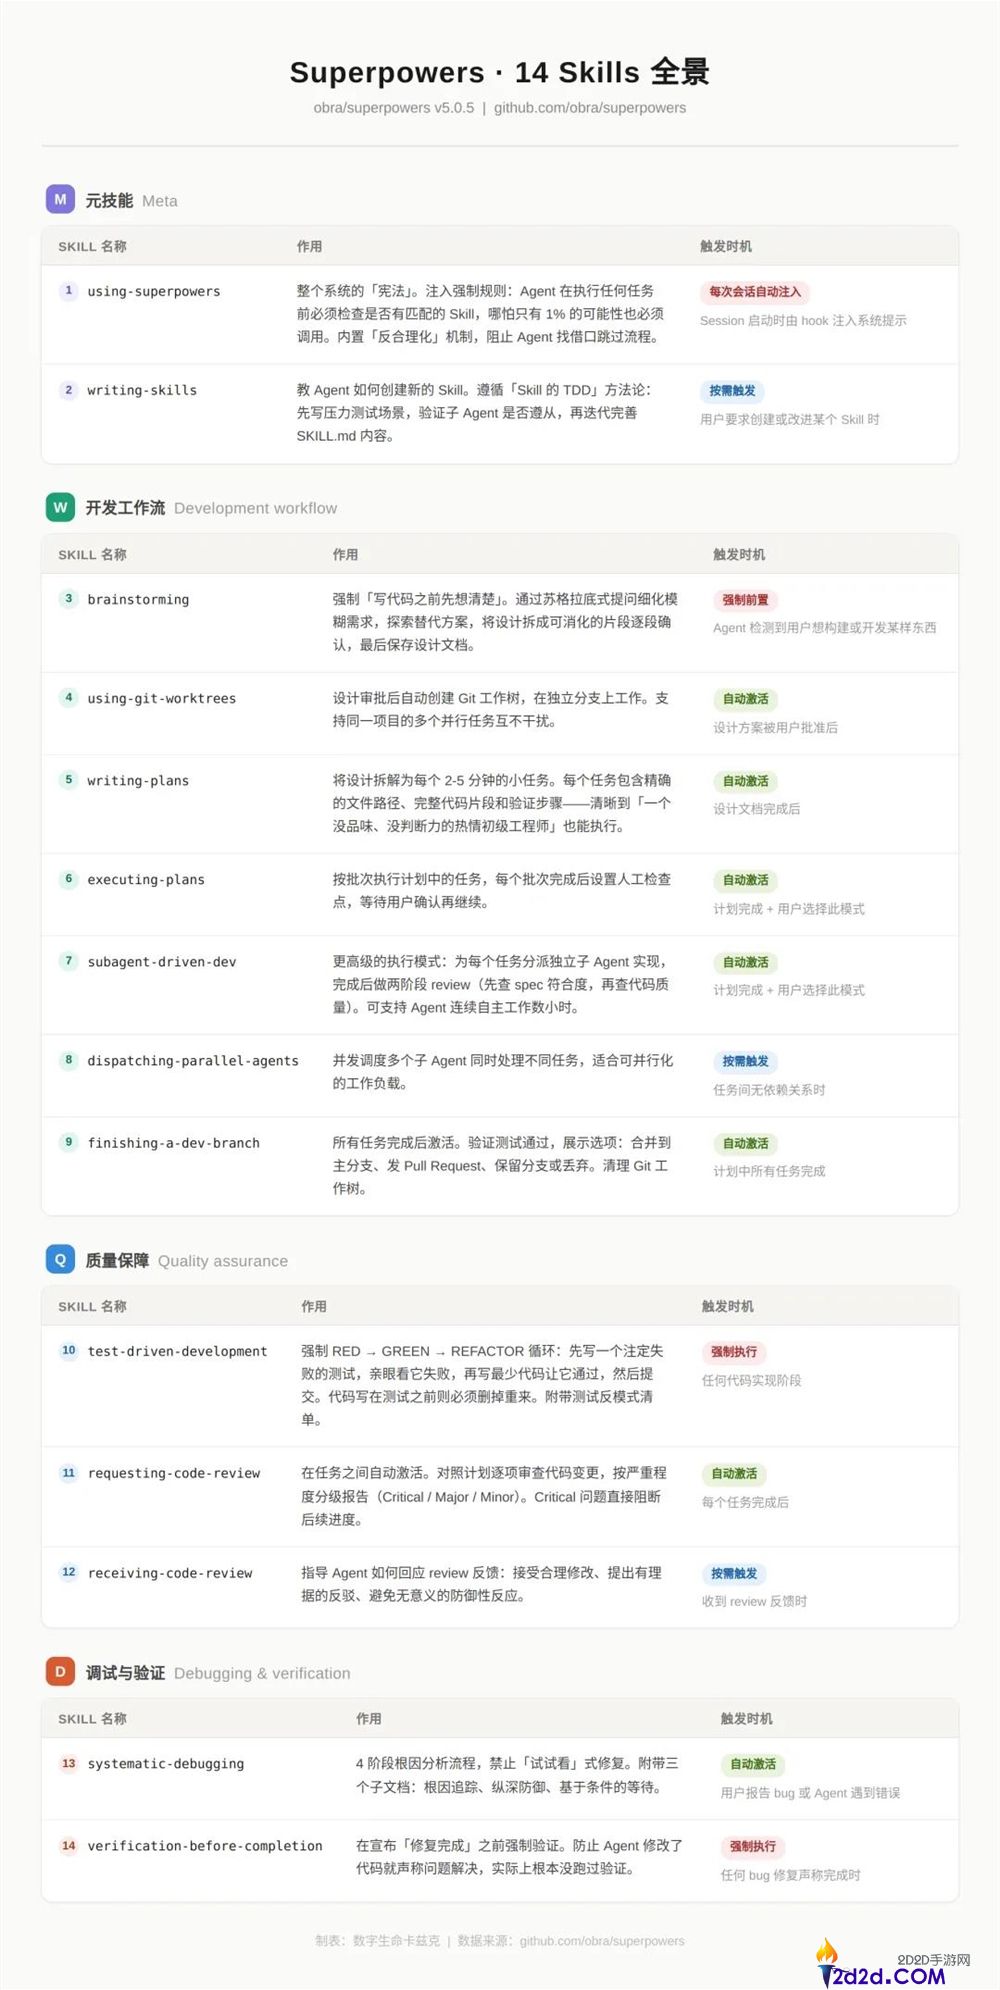This screenshot has width=1000, height=1990.
Task: Click number badge 1 beside using-superpowers
Action: coord(68,291)
